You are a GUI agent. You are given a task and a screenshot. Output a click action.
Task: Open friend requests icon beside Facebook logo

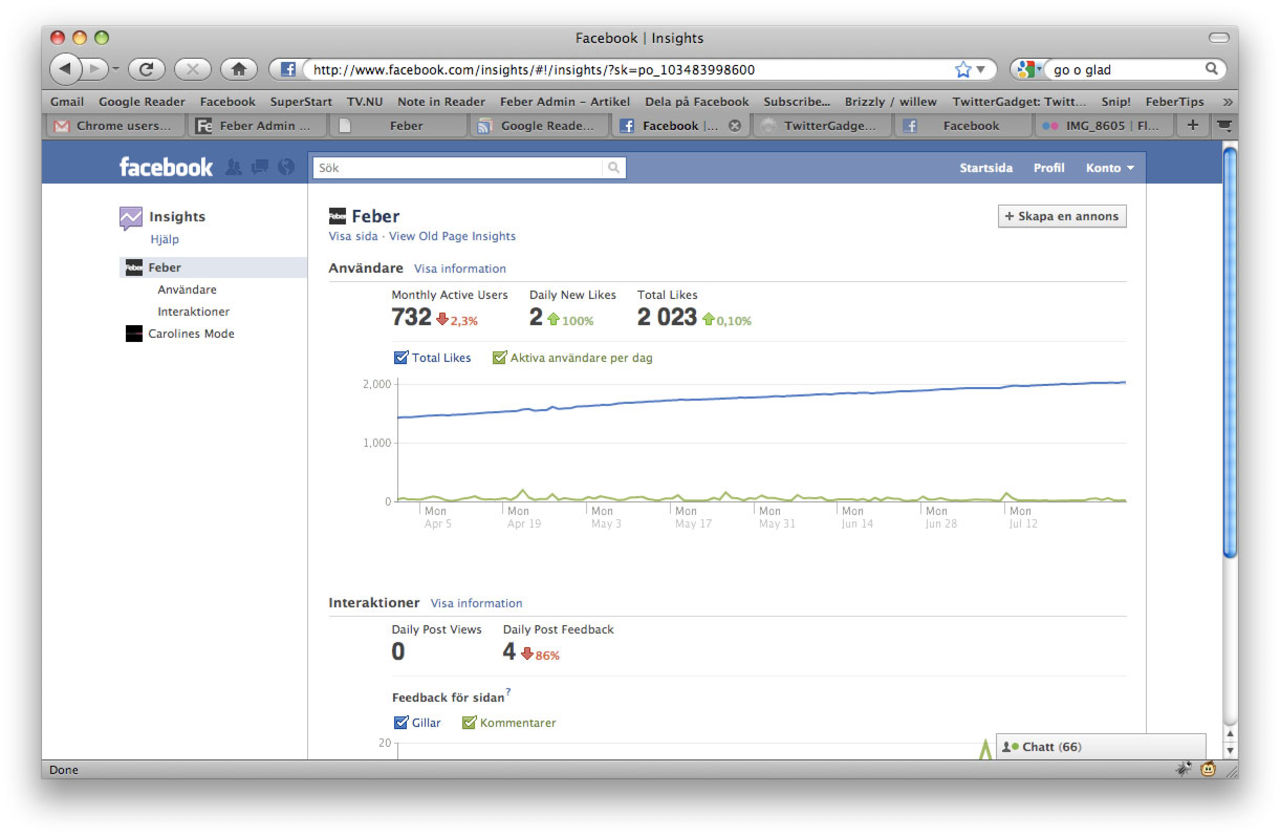point(235,167)
